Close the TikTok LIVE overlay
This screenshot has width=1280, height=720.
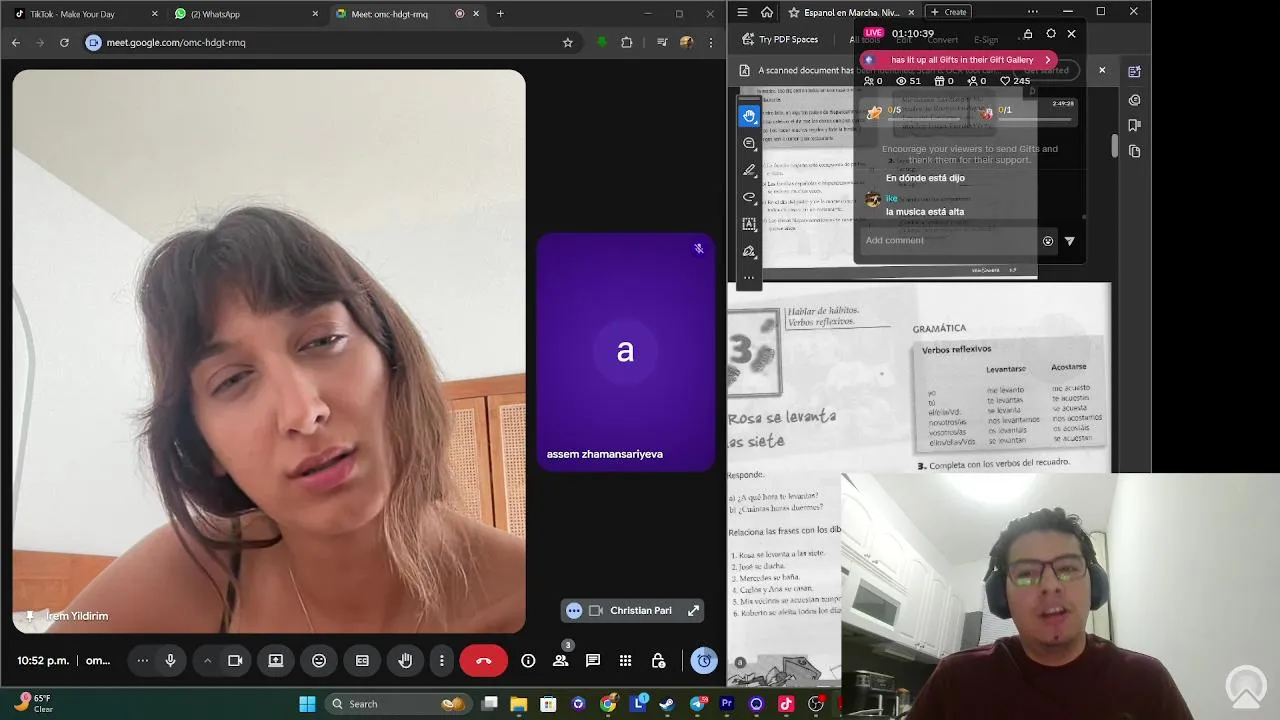(x=1071, y=34)
